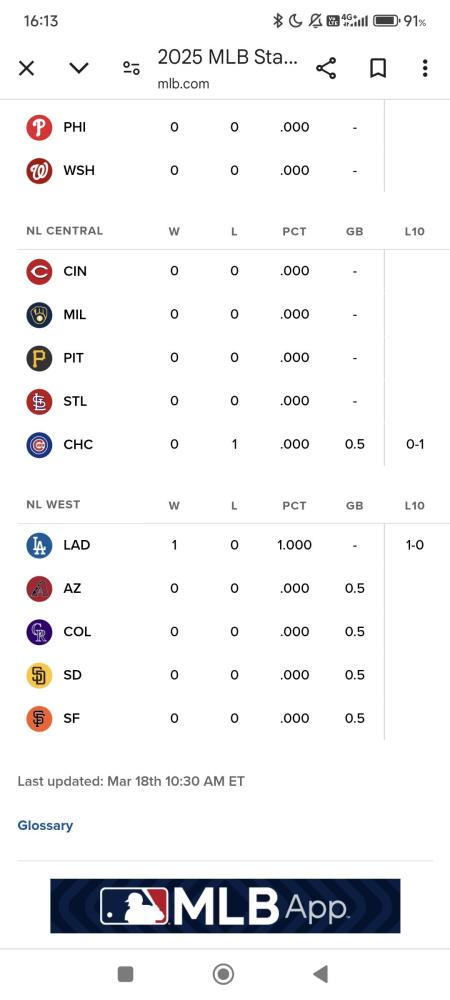Expand the tab minimize chevron
The height and width of the screenshot is (1000, 450).
pos(79,68)
